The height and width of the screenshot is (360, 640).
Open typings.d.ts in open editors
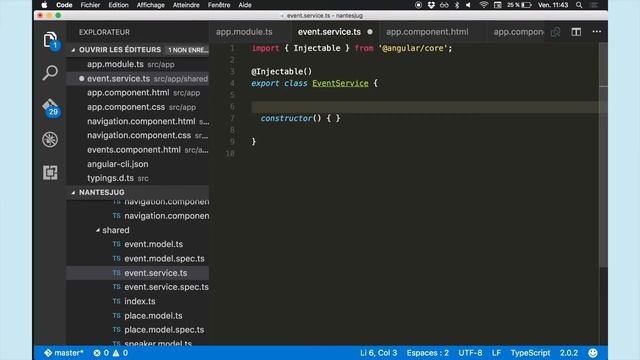click(138, 178)
